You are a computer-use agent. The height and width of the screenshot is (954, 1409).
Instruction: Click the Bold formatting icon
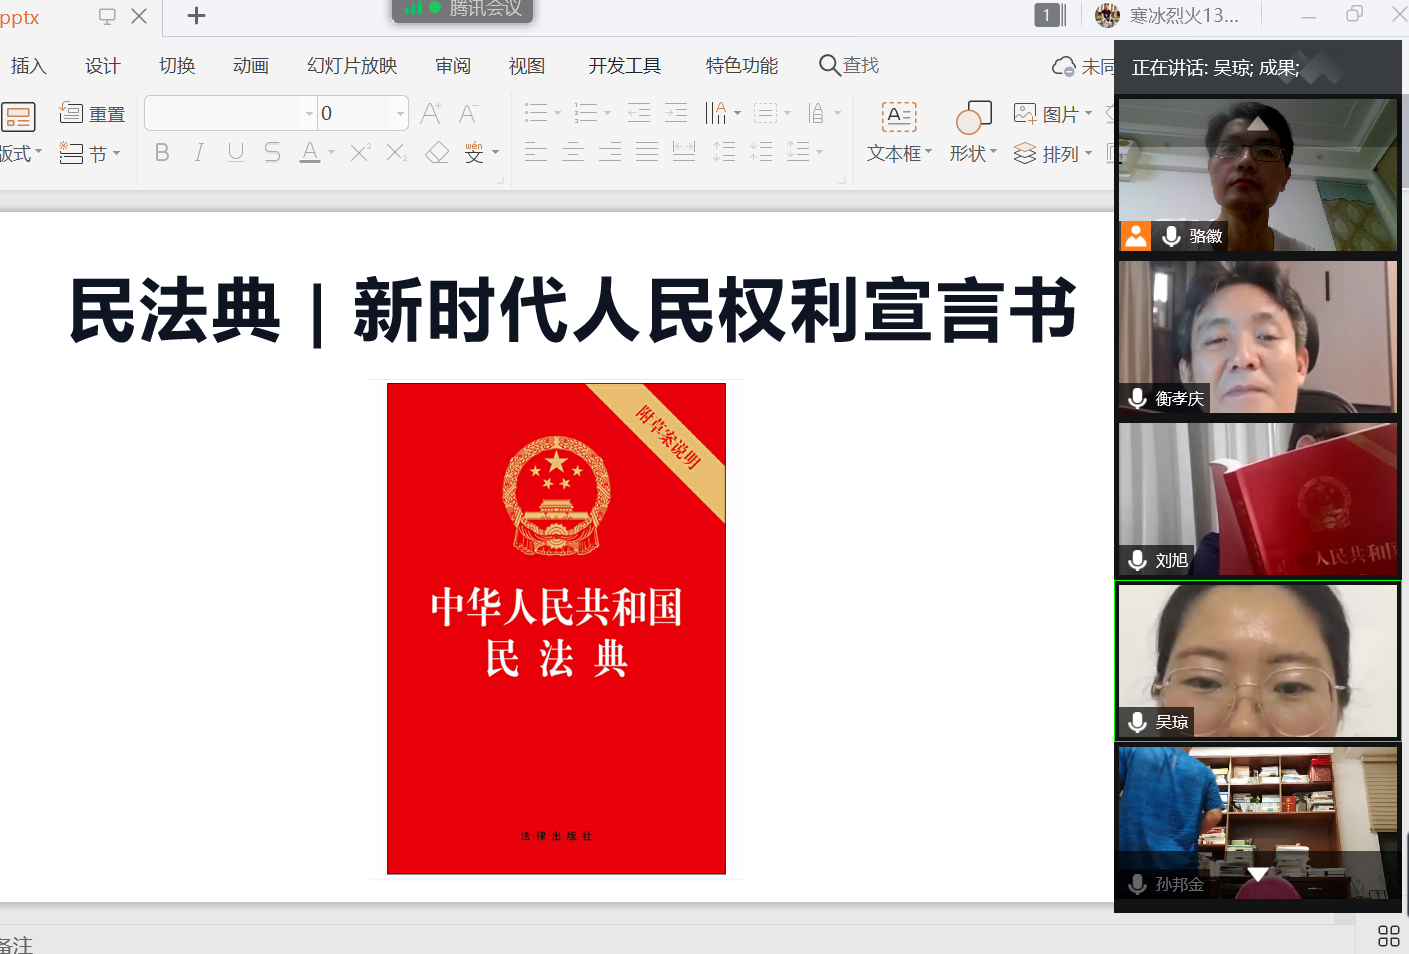click(162, 153)
